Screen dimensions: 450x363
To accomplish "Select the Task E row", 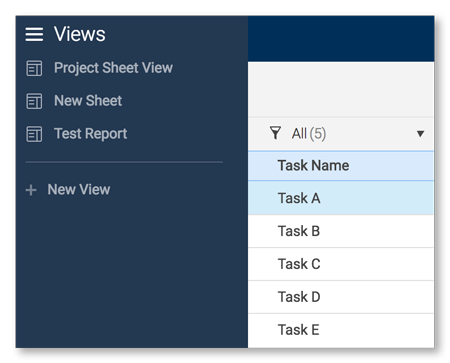I will point(341,330).
